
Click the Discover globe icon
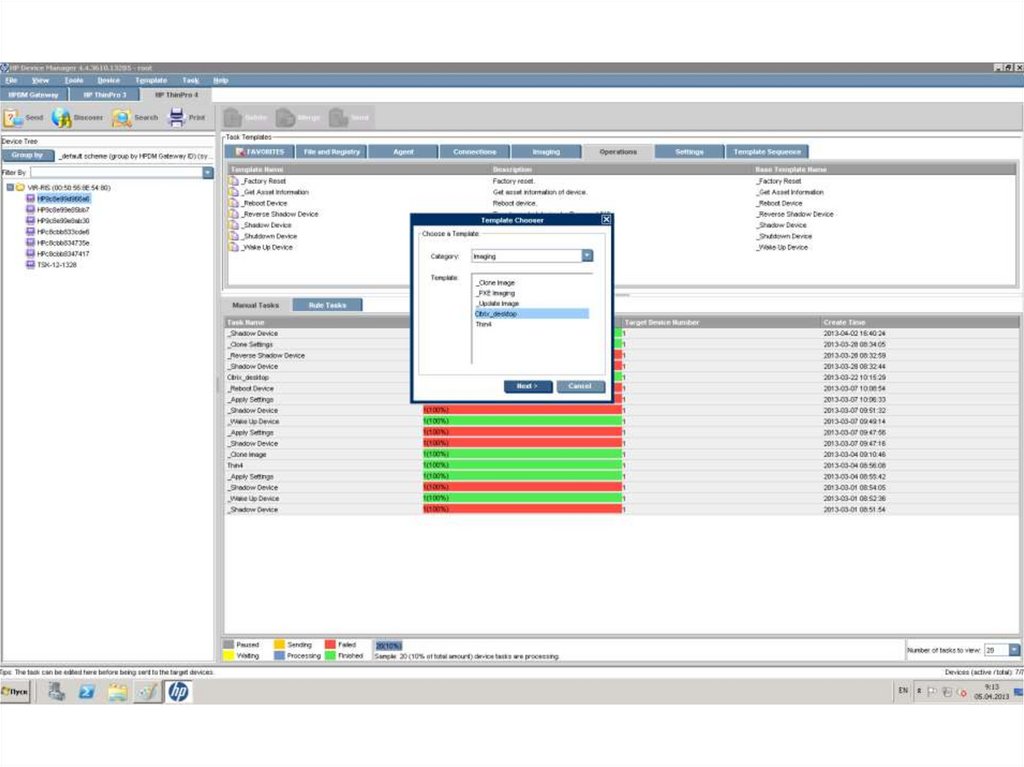pyautogui.click(x=61, y=118)
